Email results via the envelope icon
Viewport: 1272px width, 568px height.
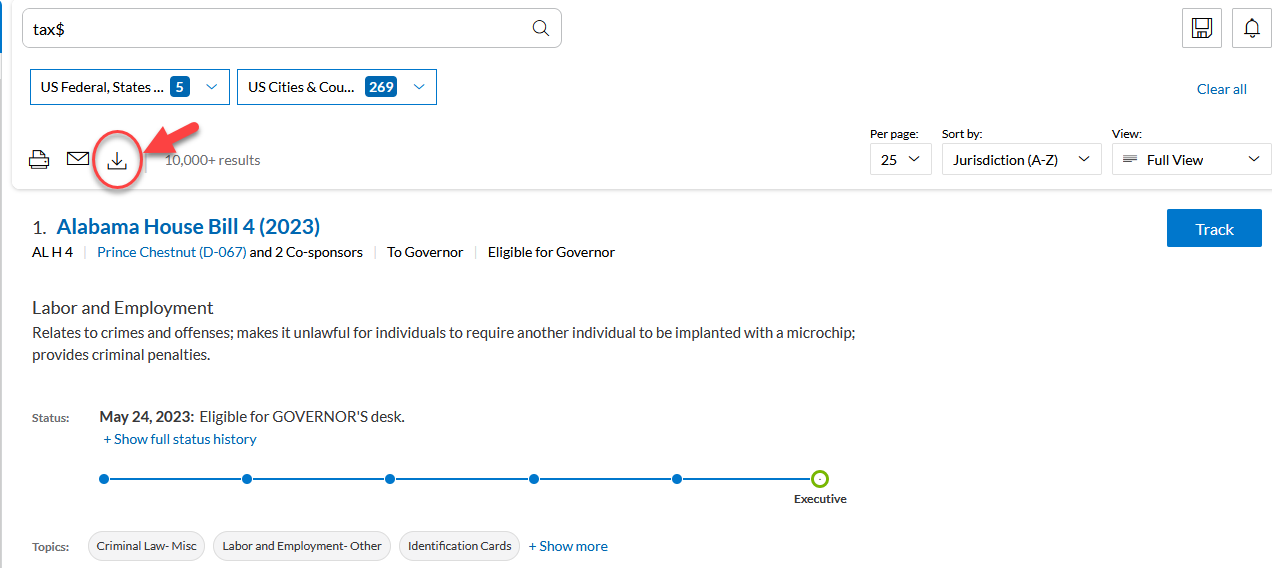click(78, 159)
